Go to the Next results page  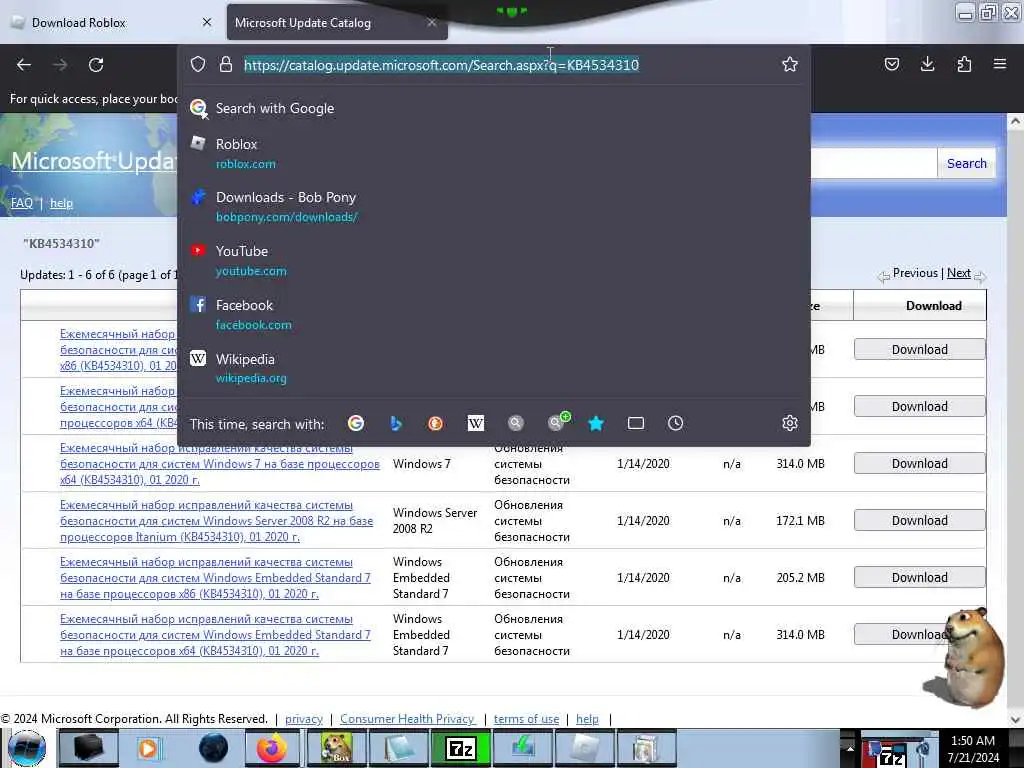click(958, 273)
